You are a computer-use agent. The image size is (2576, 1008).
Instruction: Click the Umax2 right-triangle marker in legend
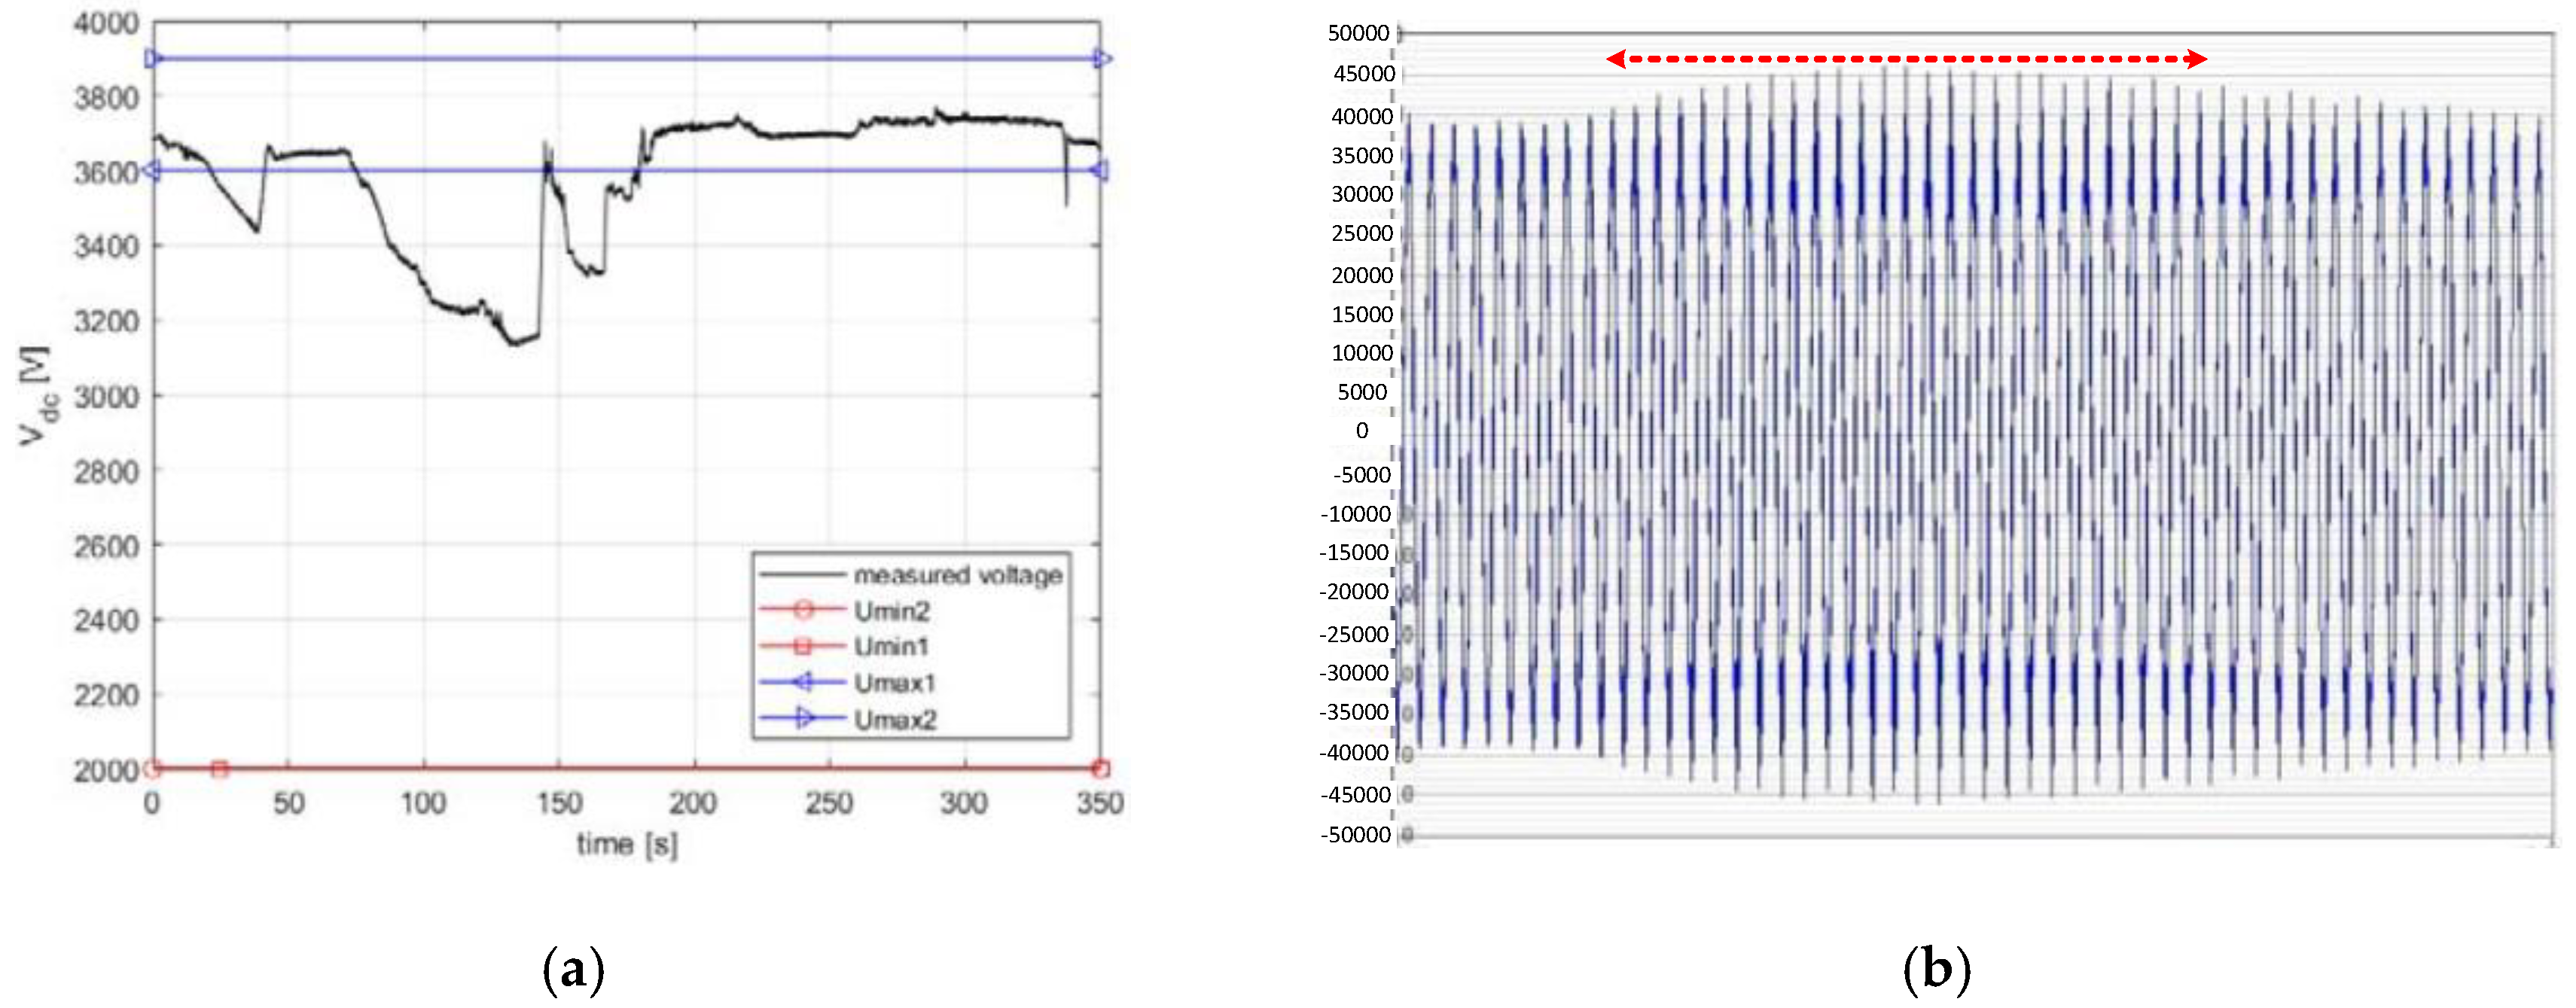tap(803, 718)
